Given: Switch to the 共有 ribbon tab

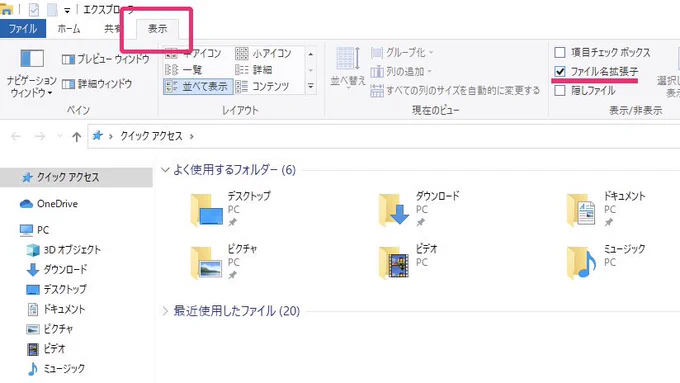Looking at the screenshot, I should [x=112, y=29].
